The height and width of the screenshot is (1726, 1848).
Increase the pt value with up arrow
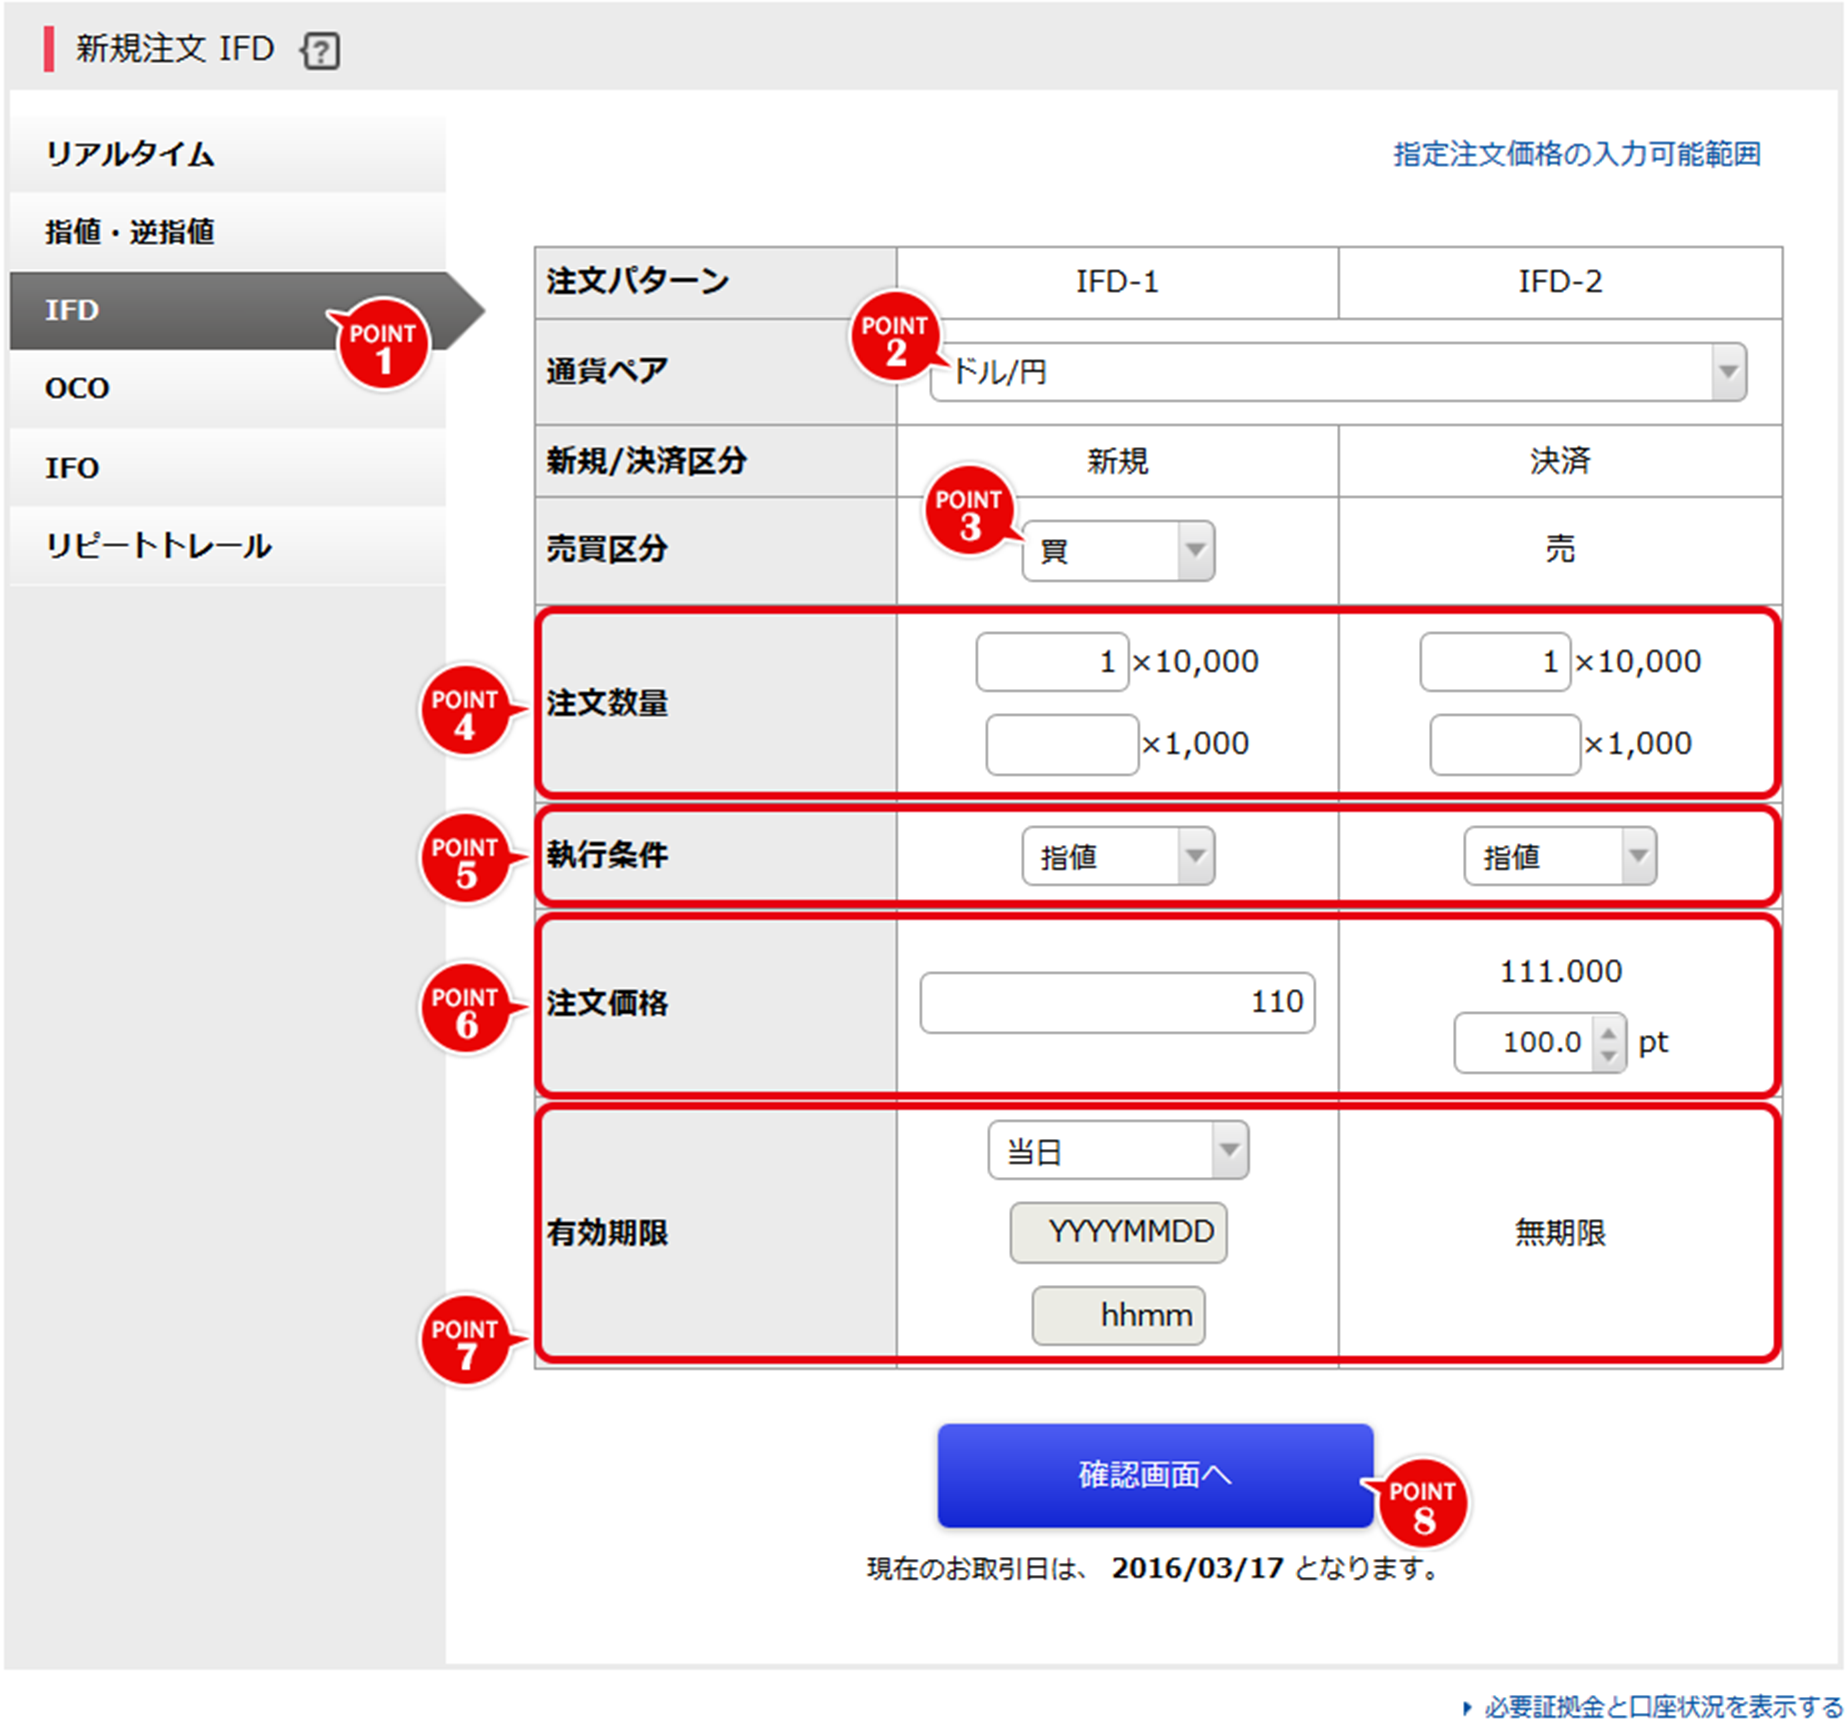(1608, 1031)
